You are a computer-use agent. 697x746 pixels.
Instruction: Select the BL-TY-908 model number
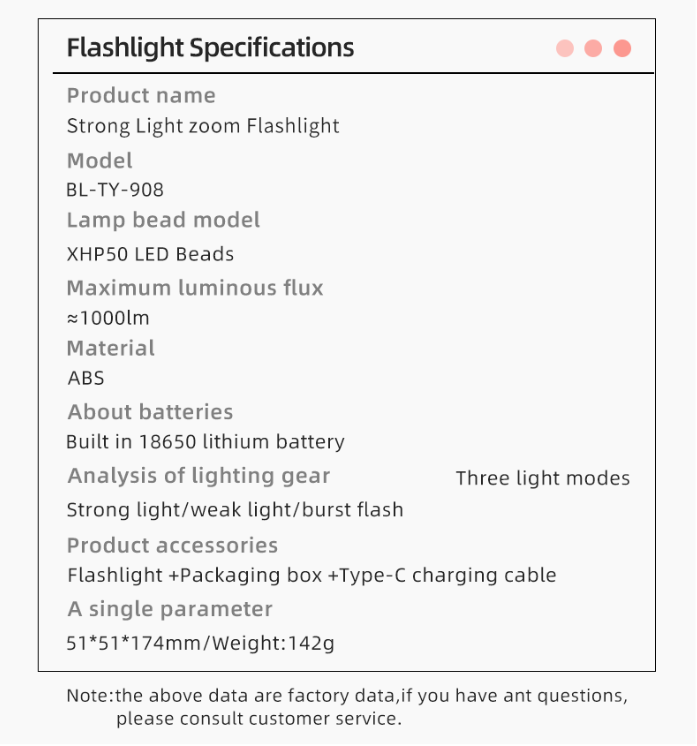[115, 189]
